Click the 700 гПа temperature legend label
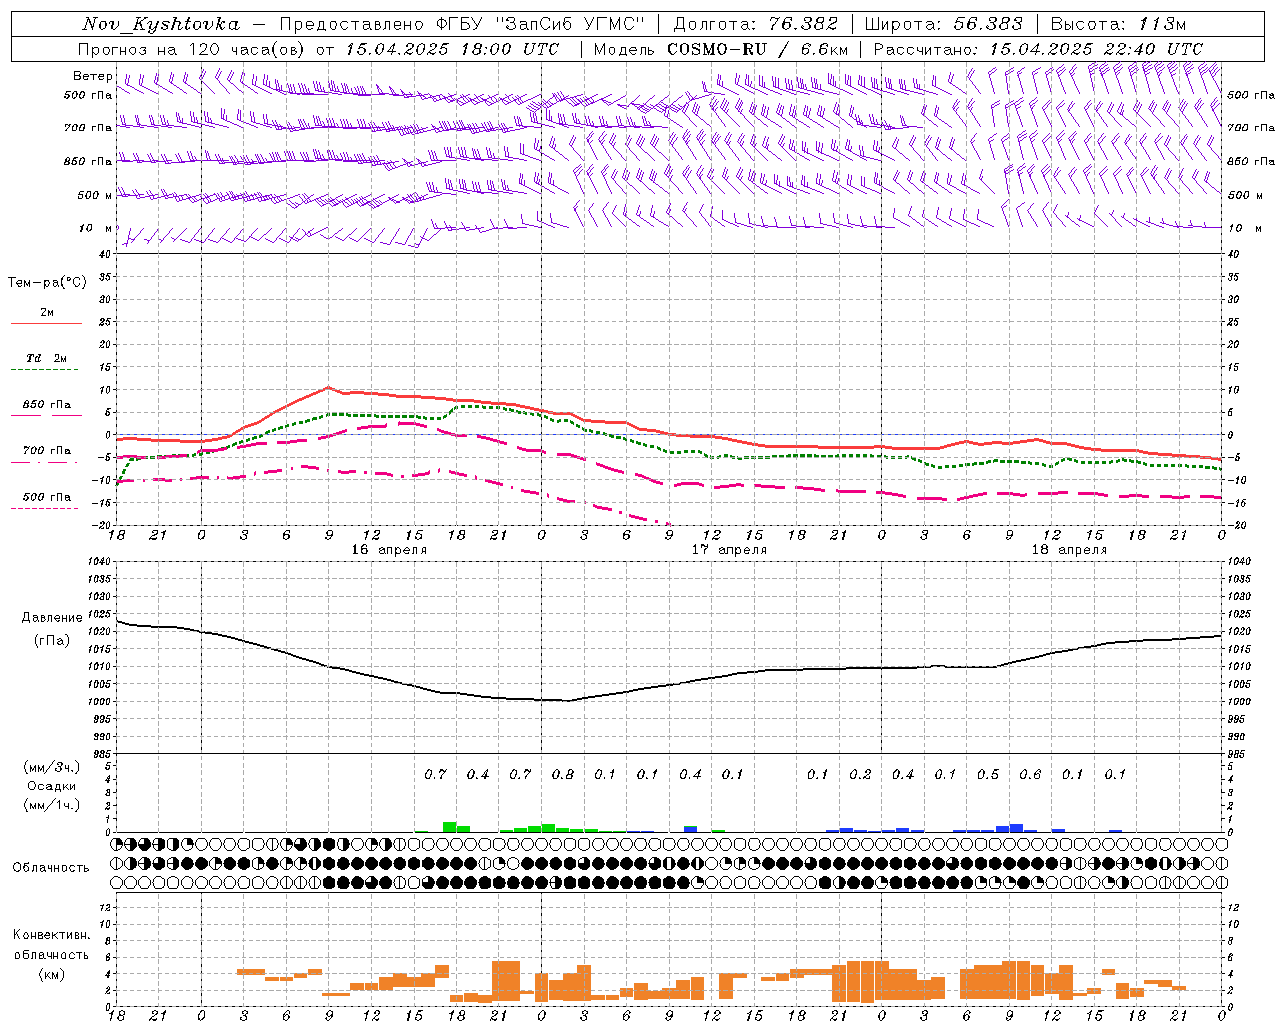The image size is (1280, 1024). click(46, 451)
